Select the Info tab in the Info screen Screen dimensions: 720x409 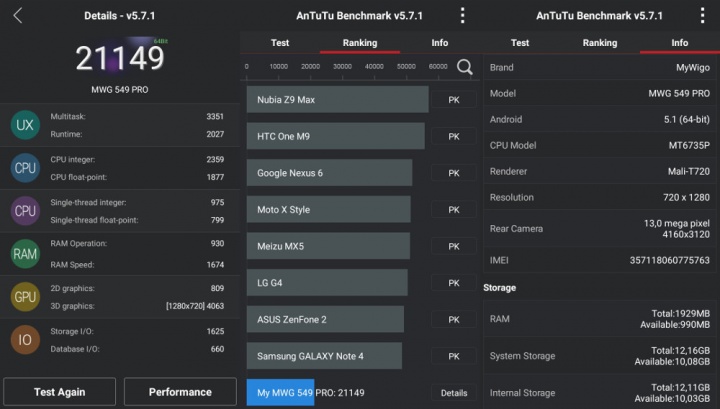click(x=680, y=43)
